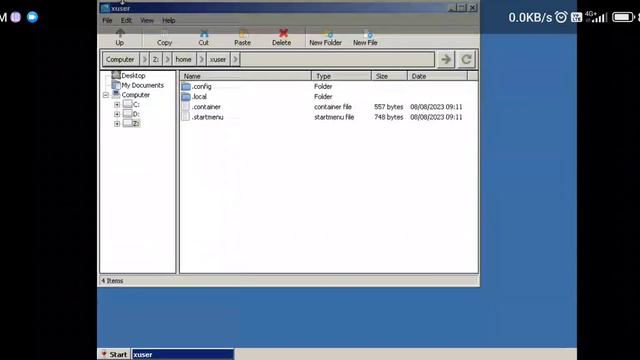Click home breadcrumb segment
The image size is (640, 360).
tap(184, 60)
